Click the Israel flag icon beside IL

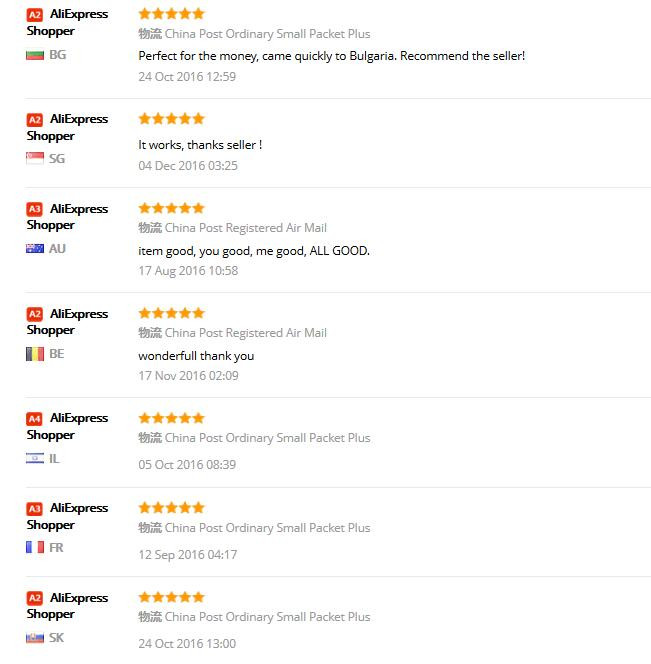pos(35,458)
